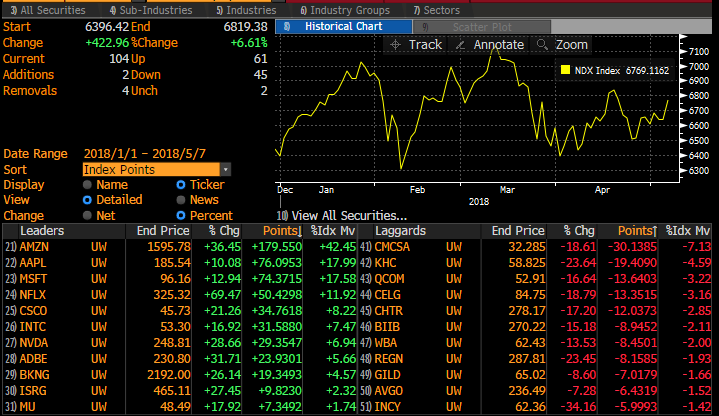This screenshot has width=719, height=416.
Task: Select the Percent change radio button
Action: [181, 216]
